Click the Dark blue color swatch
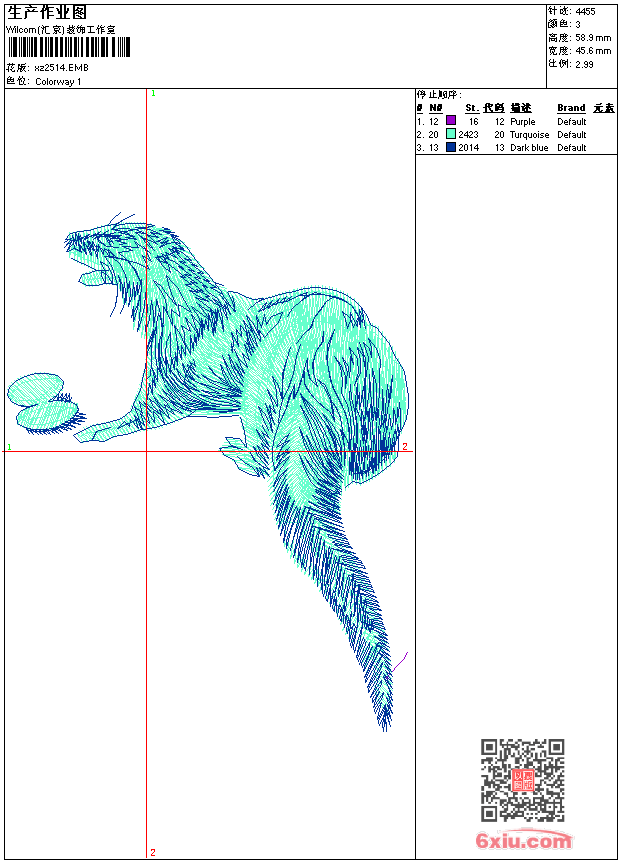This screenshot has height=860, width=620. [451, 147]
